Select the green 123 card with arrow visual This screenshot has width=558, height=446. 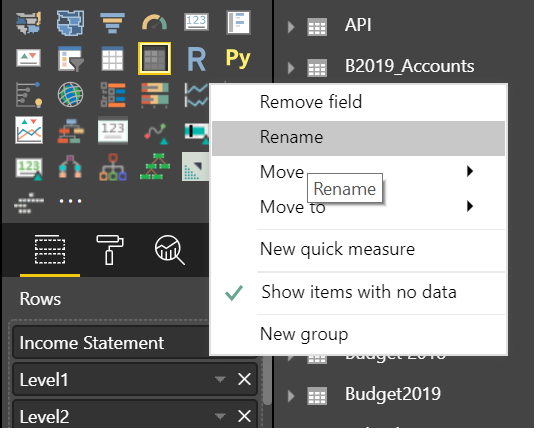click(29, 168)
